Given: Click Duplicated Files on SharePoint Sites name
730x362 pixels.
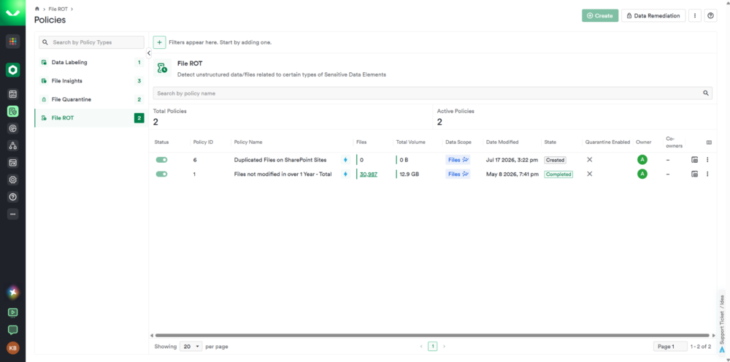Looking at the screenshot, I should click(280, 160).
